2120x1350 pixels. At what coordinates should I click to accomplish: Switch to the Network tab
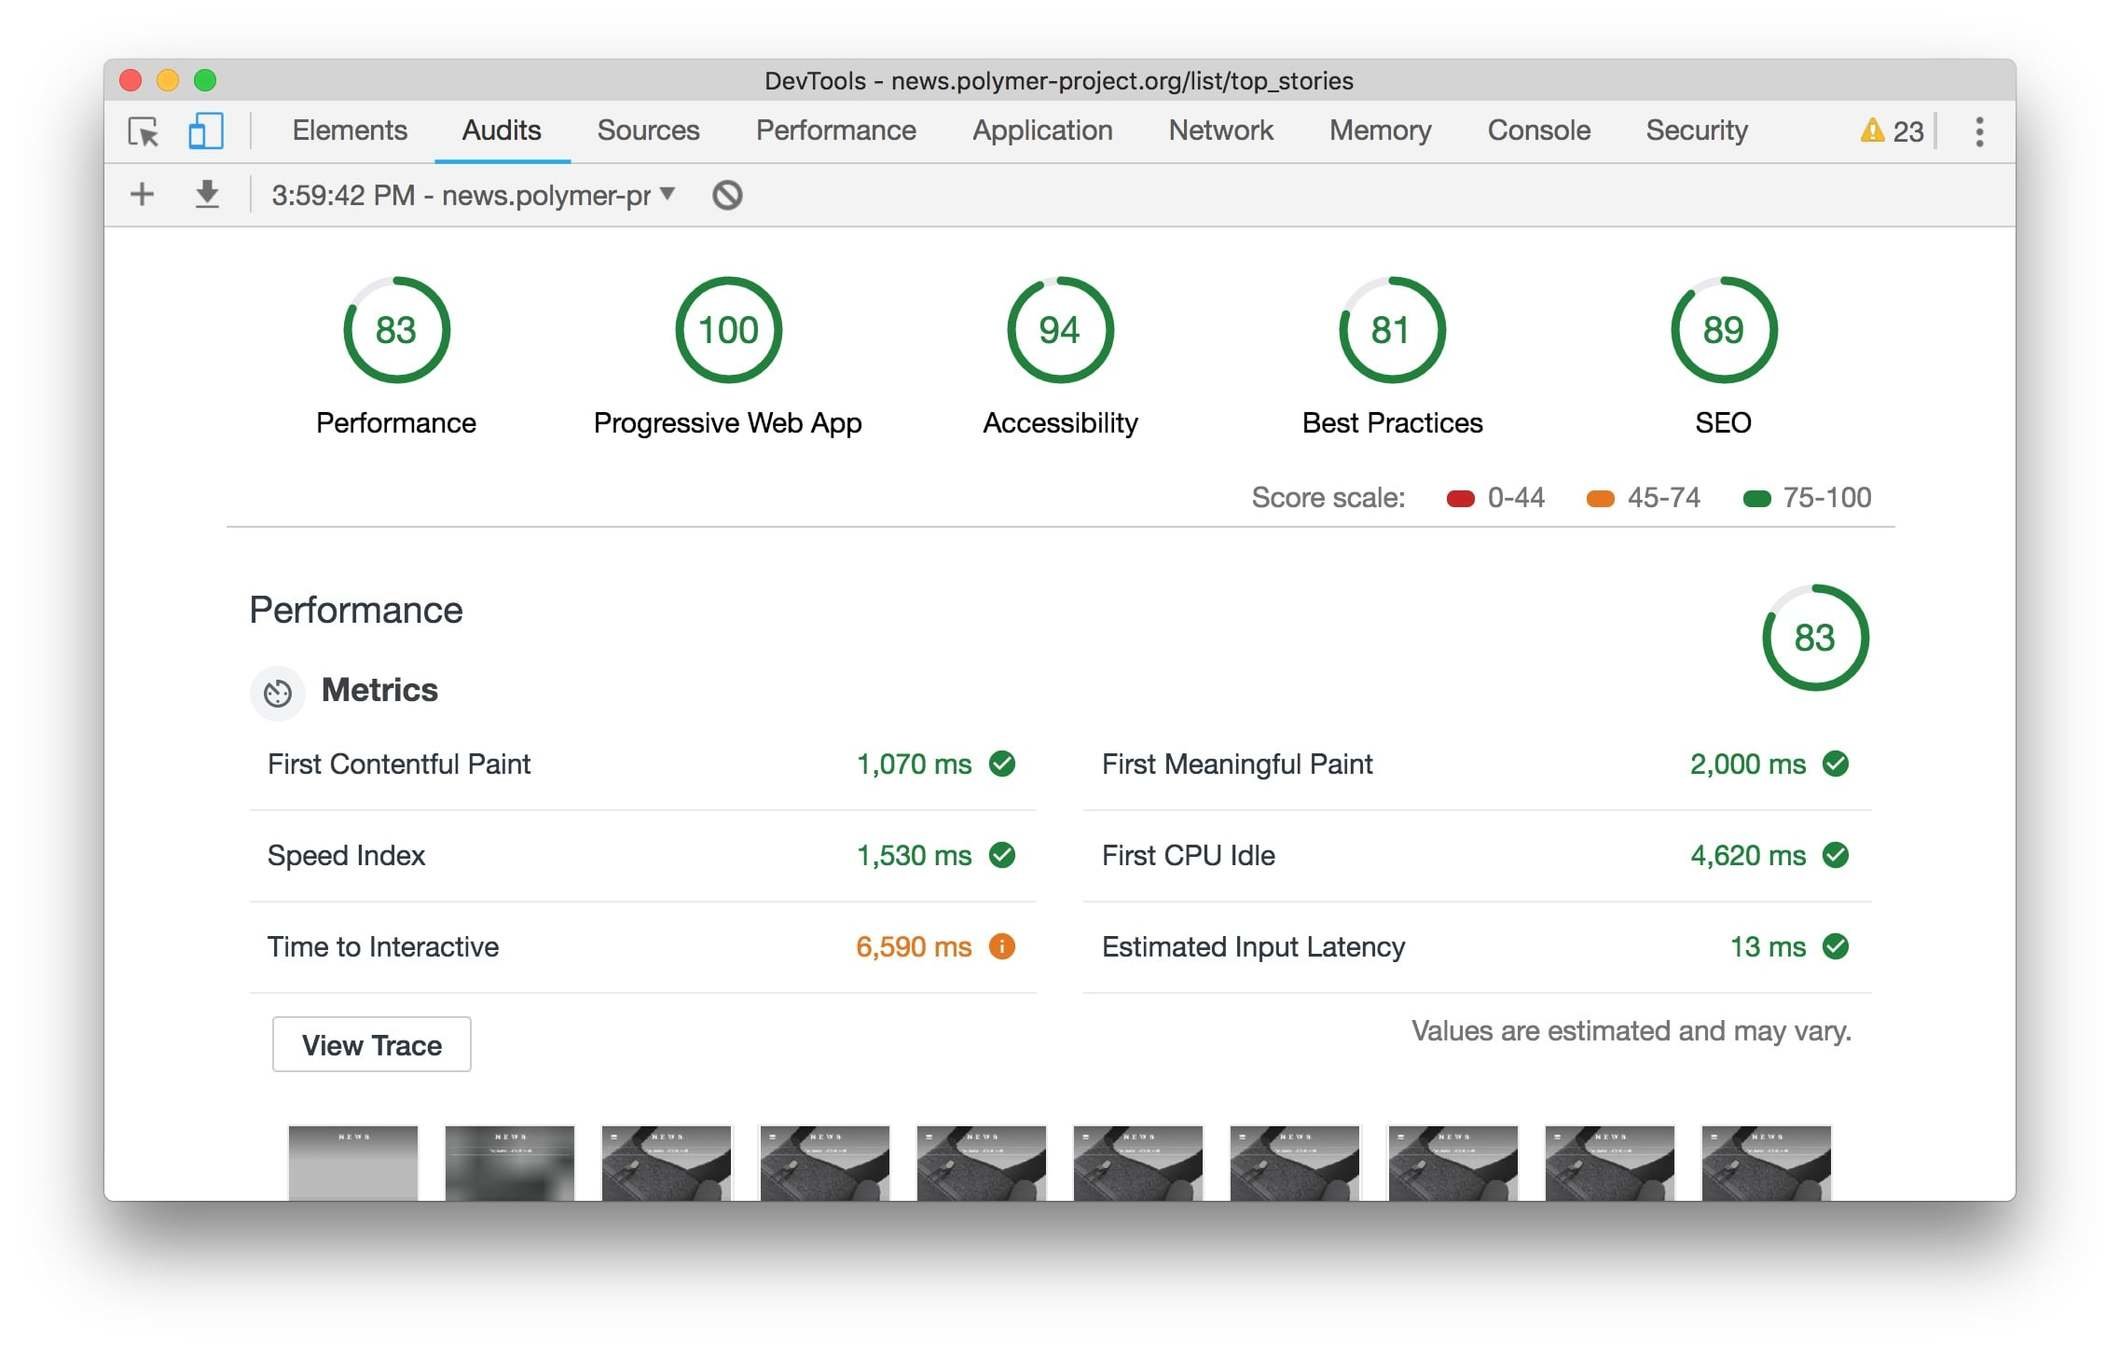pyautogui.click(x=1220, y=131)
